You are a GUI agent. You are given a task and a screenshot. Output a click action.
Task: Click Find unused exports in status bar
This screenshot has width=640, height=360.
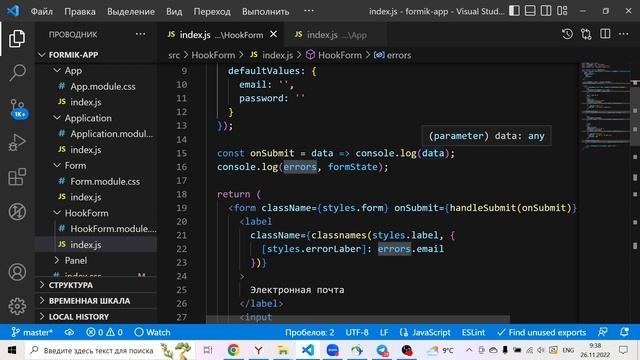click(542, 332)
